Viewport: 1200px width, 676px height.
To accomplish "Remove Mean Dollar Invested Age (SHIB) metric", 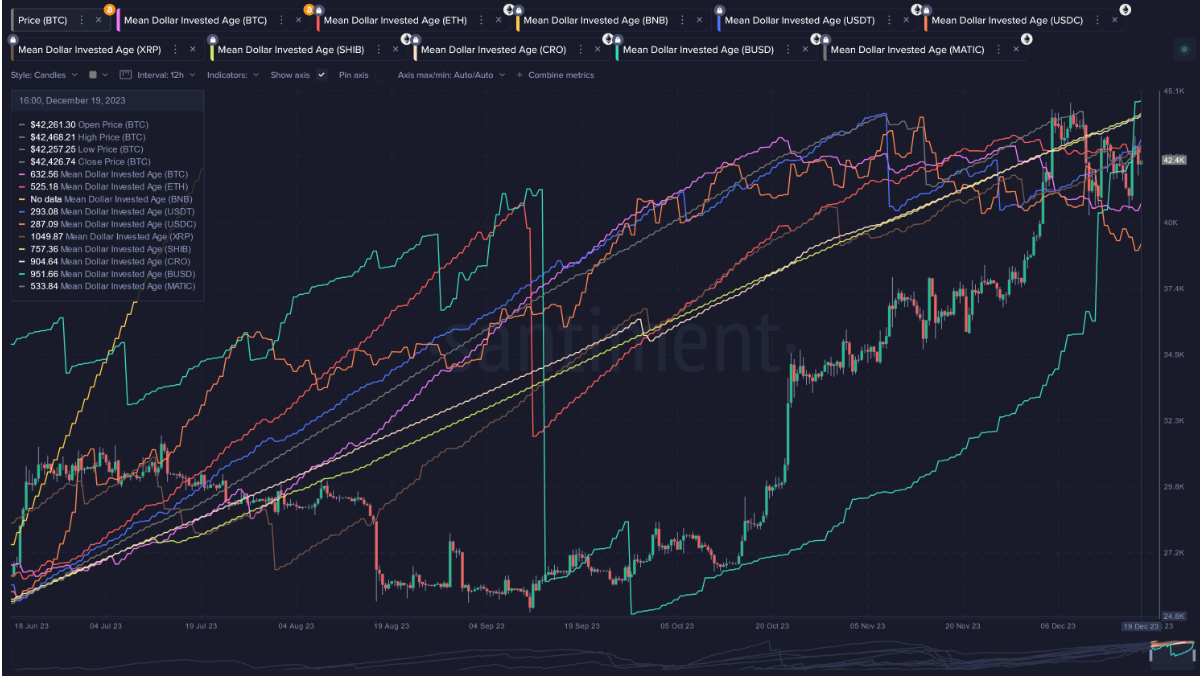I will point(395,50).
